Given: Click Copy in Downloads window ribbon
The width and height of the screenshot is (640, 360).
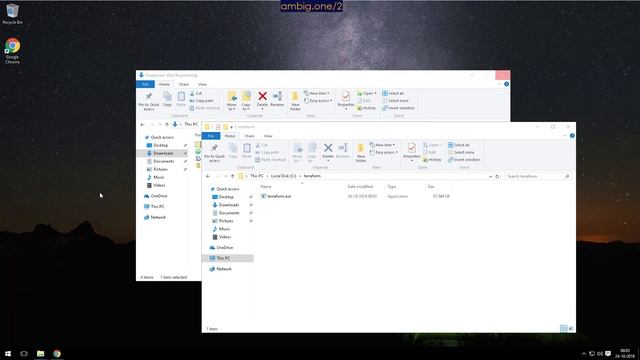Looking at the screenshot, I should (167, 99).
